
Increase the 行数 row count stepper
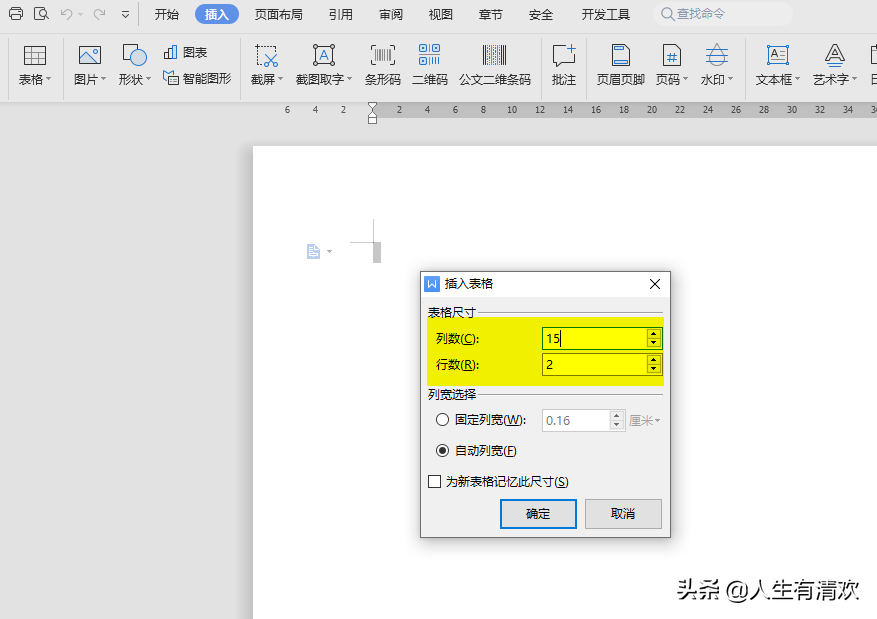tap(653, 360)
